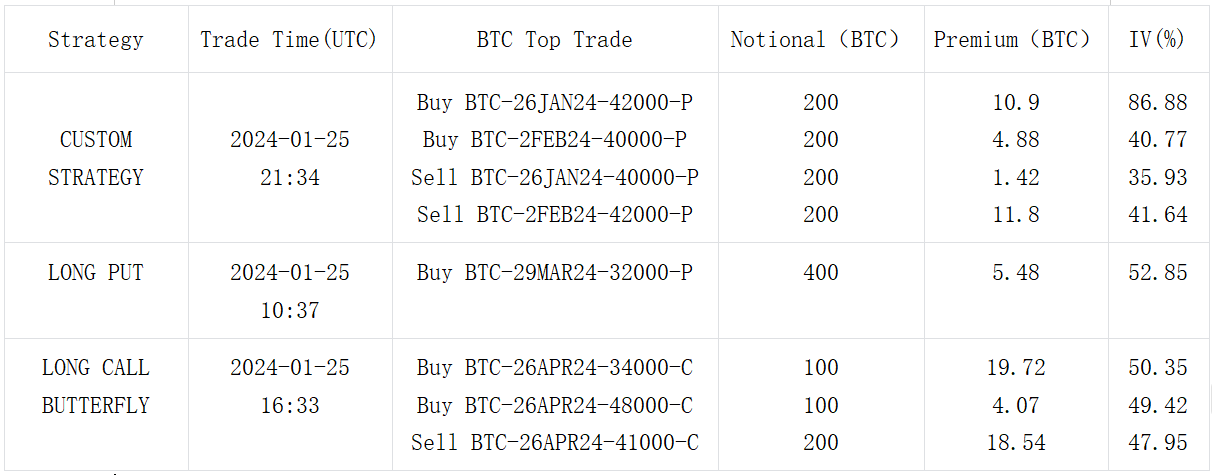Select the LONG PUT strategy cell
Image resolution: width=1212 pixels, height=475 pixels.
[x=96, y=272]
